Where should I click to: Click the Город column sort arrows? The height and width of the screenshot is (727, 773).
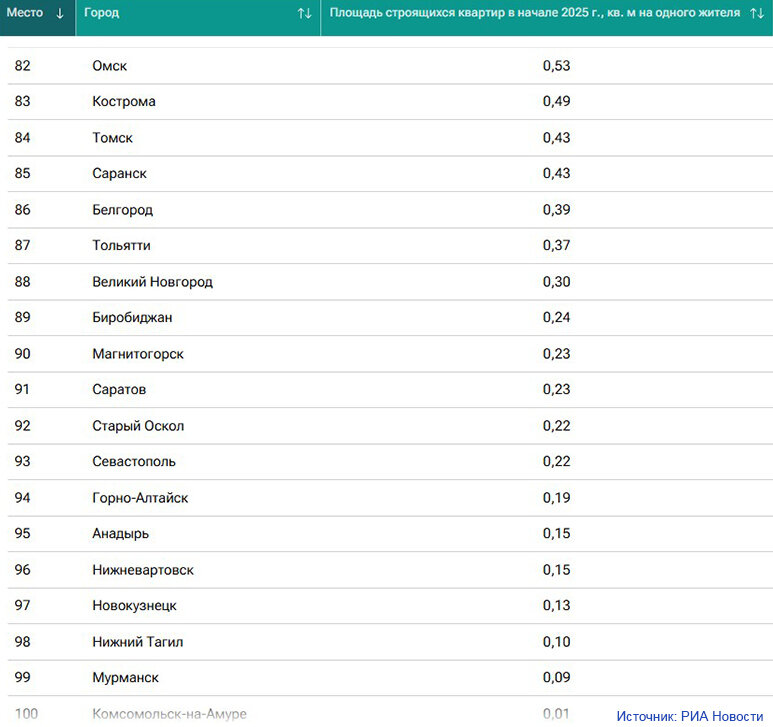click(x=305, y=13)
